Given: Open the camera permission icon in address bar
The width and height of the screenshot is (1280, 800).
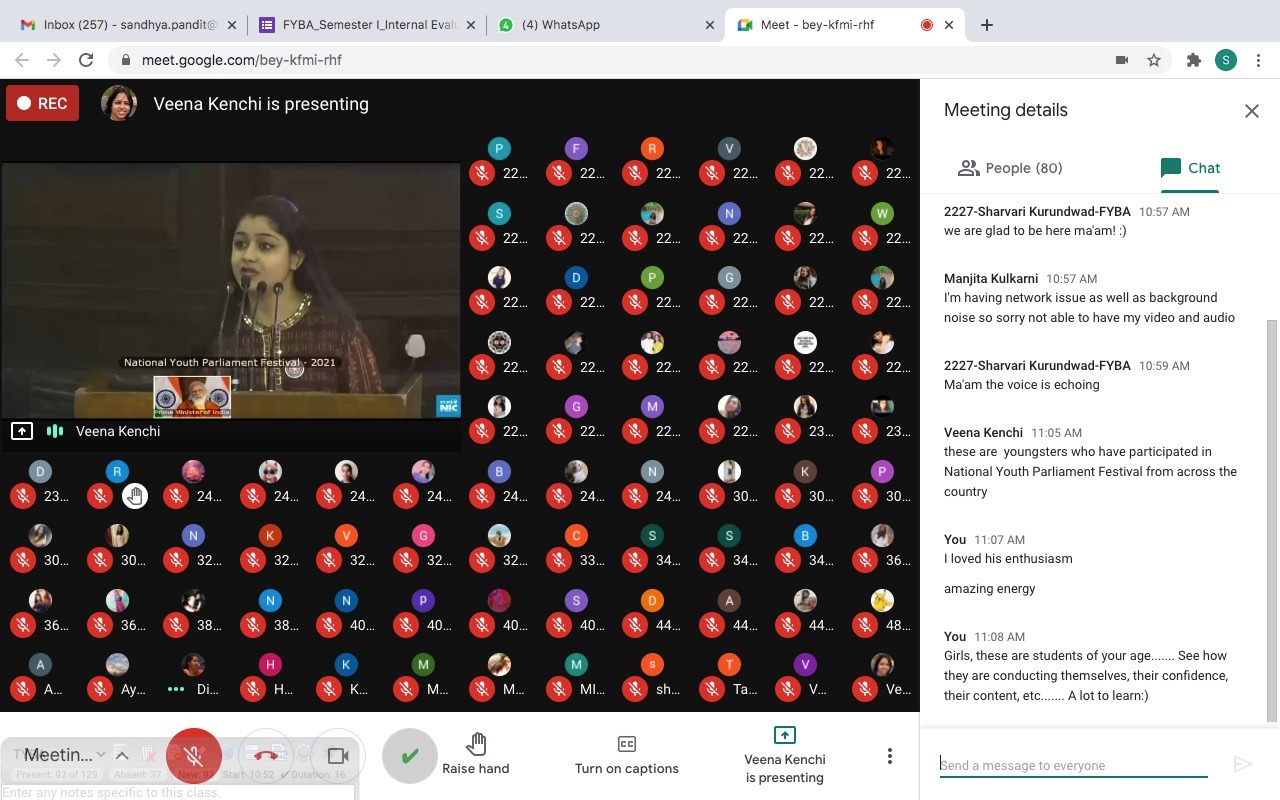Looking at the screenshot, I should pyautogui.click(x=1122, y=60).
